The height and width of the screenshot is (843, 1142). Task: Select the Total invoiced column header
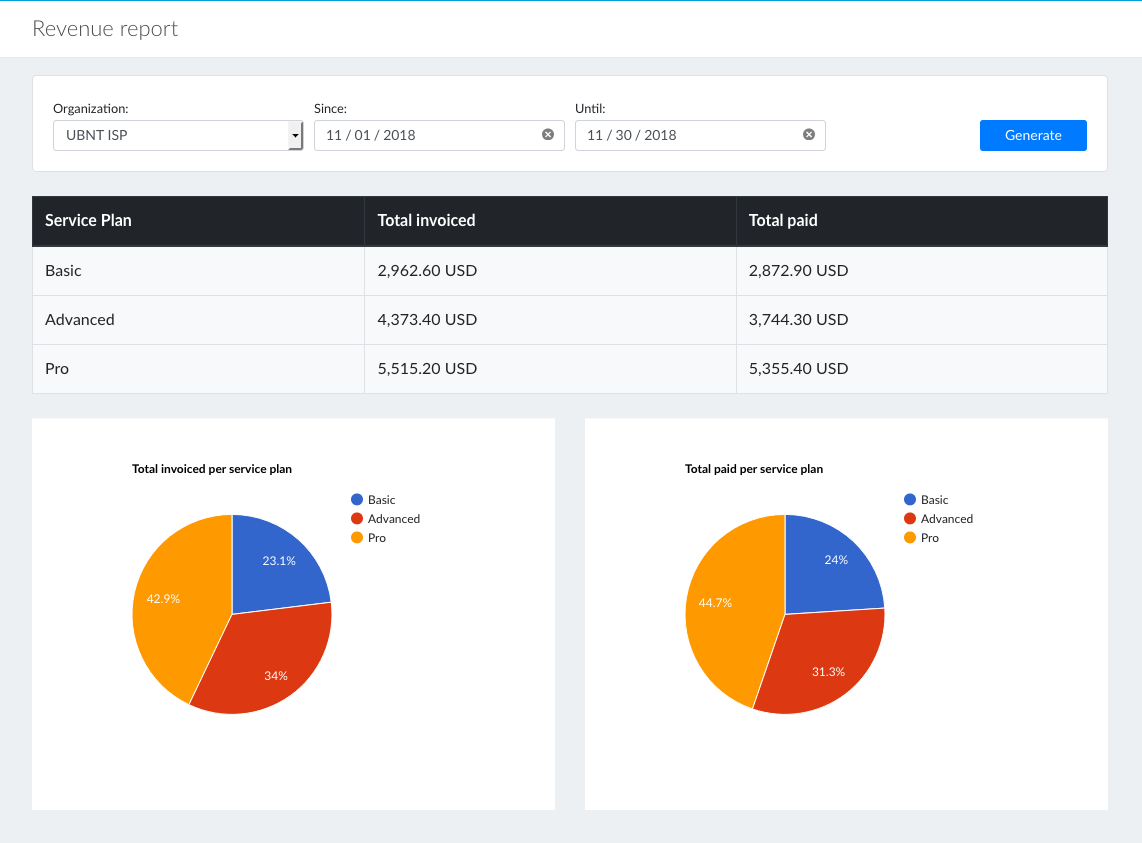point(426,220)
